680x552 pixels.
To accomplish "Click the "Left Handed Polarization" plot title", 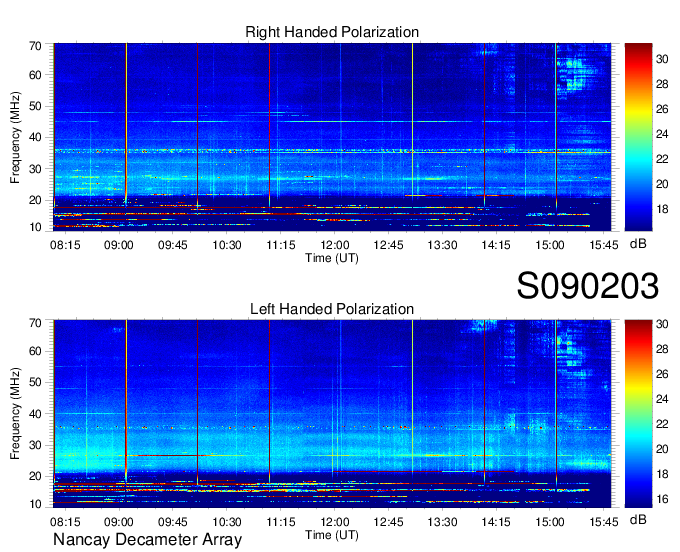I will pos(332,309).
